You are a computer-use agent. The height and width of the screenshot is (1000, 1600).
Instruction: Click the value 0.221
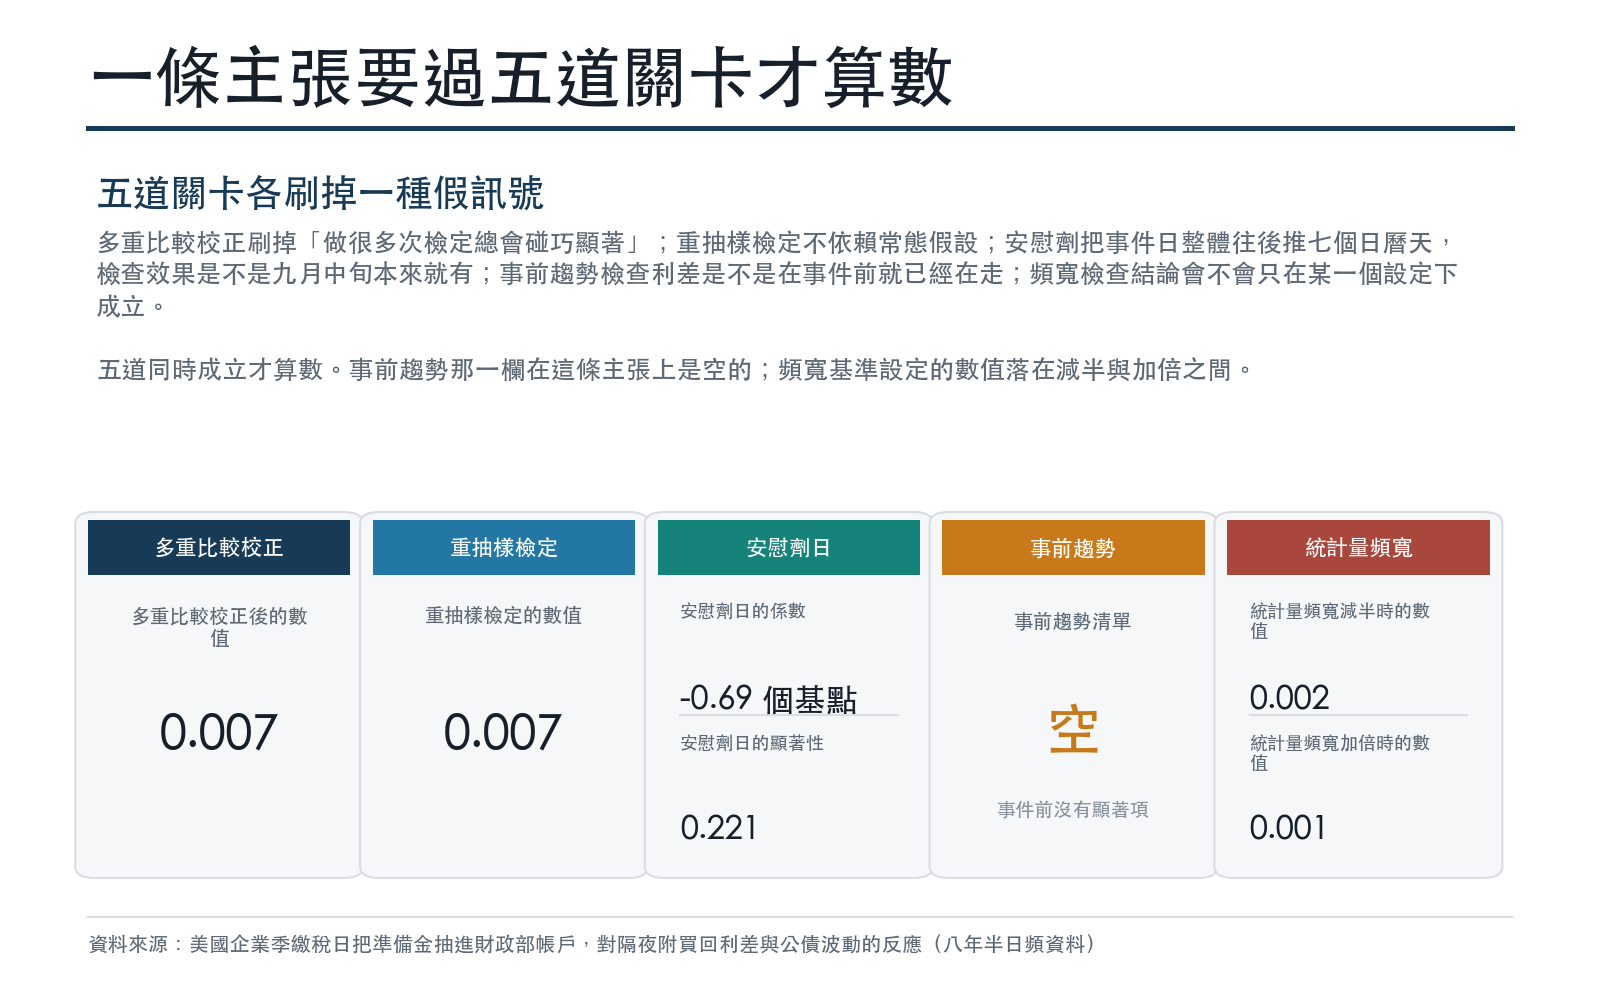tap(719, 828)
